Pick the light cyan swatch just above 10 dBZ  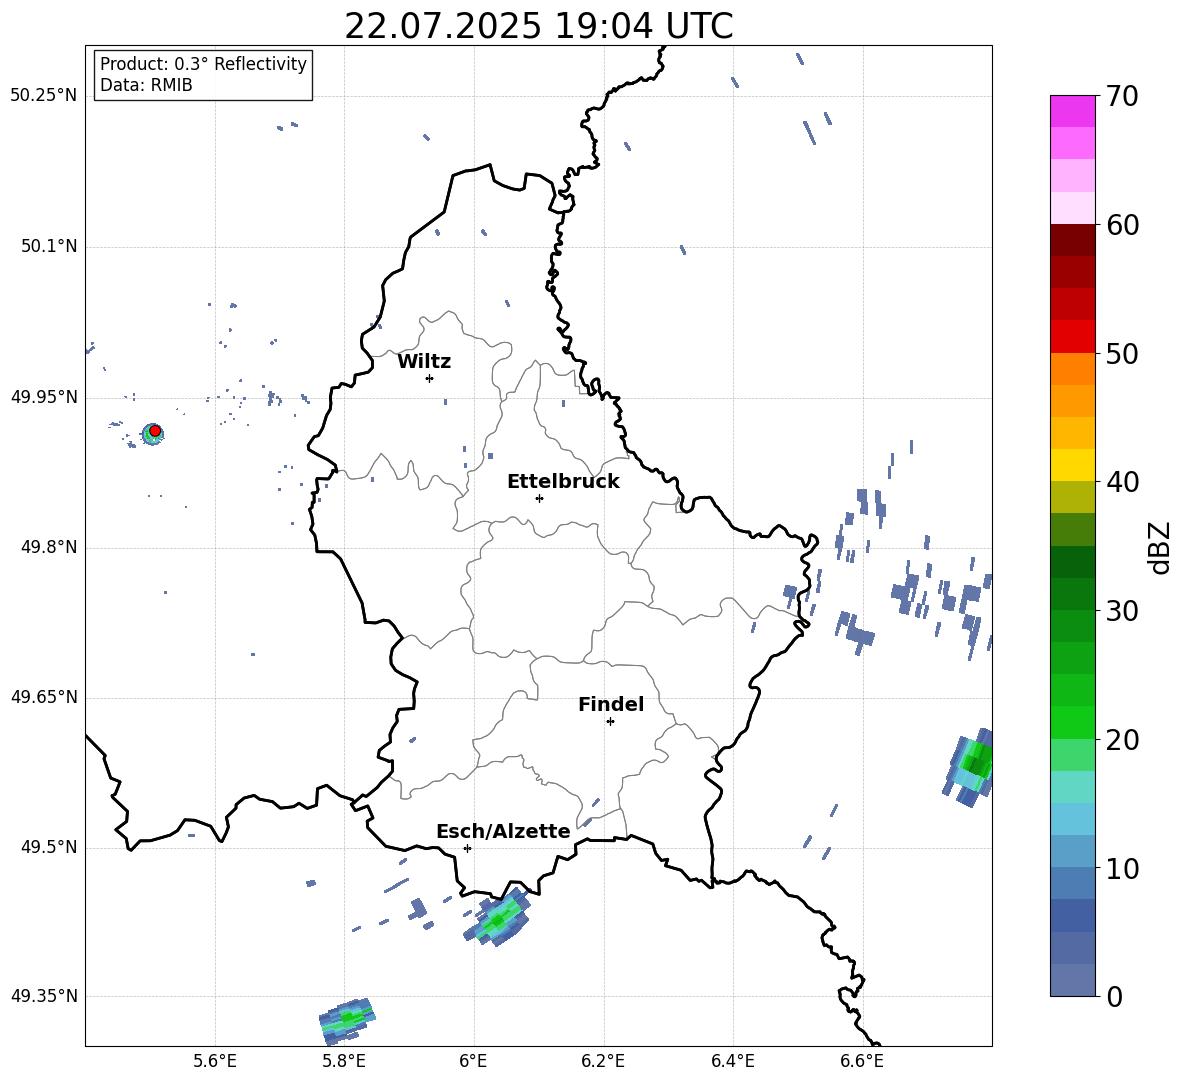pyautogui.click(x=1073, y=851)
